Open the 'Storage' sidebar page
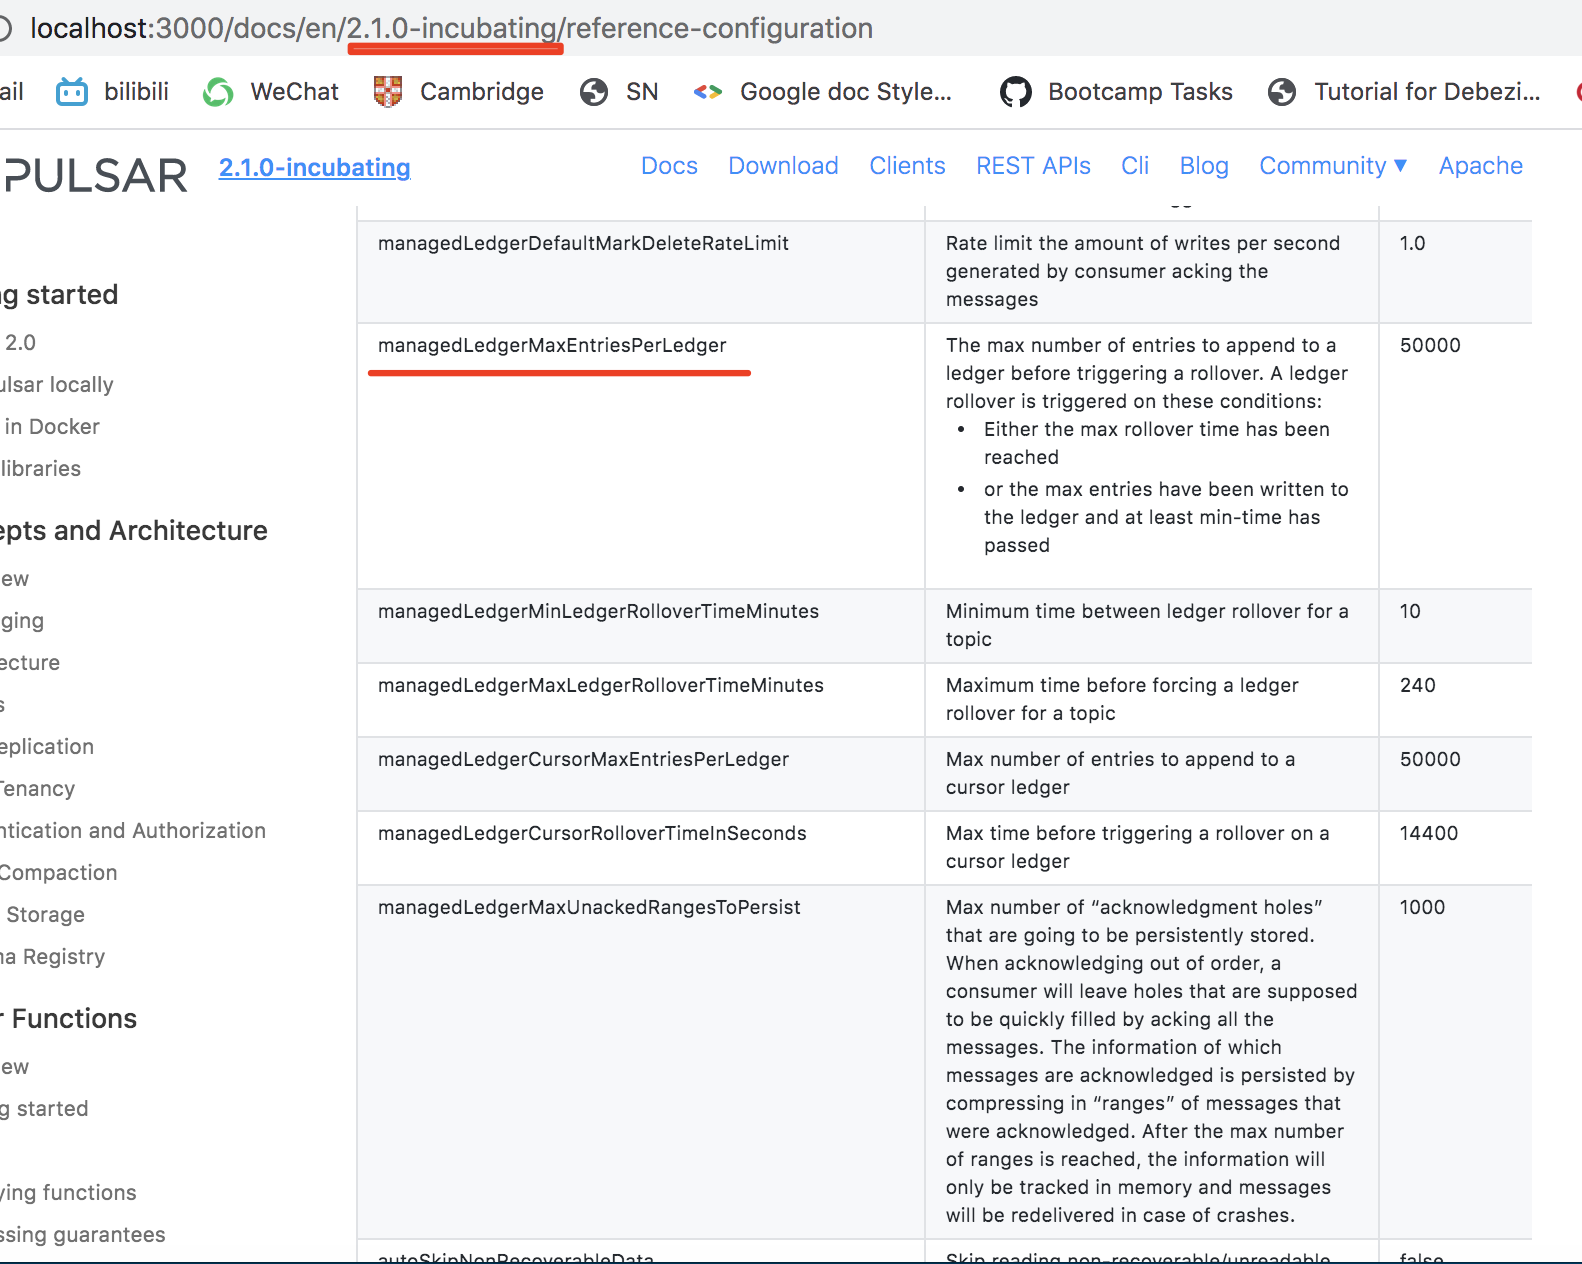1582x1264 pixels. tap(45, 915)
